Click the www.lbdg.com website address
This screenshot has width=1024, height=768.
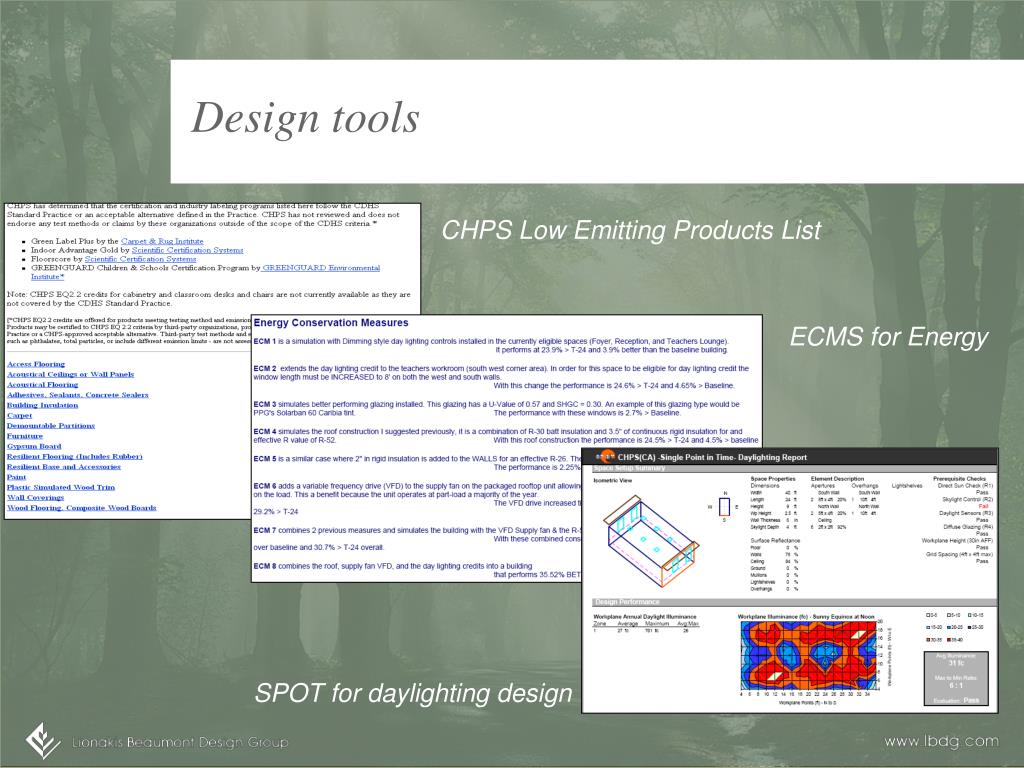coord(941,741)
